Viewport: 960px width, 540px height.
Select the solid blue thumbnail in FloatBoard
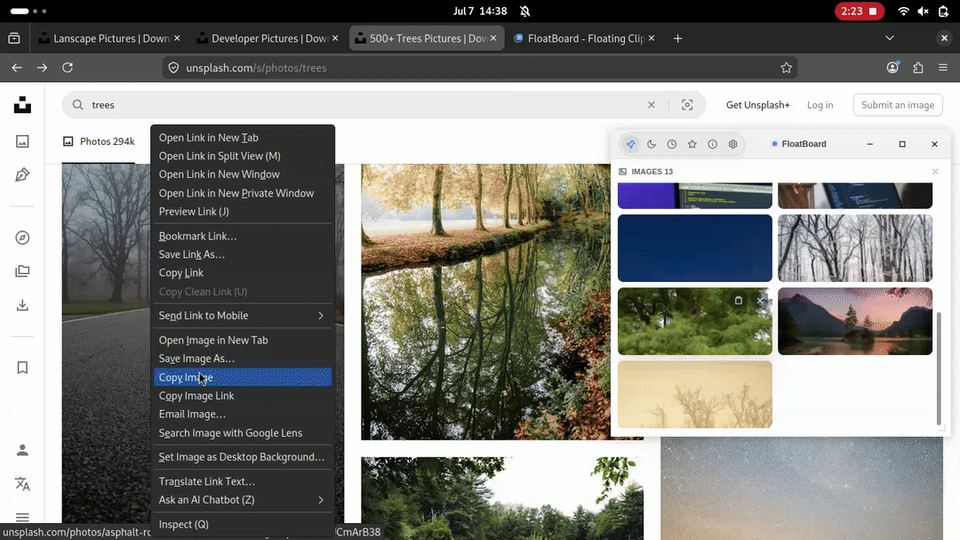point(695,248)
